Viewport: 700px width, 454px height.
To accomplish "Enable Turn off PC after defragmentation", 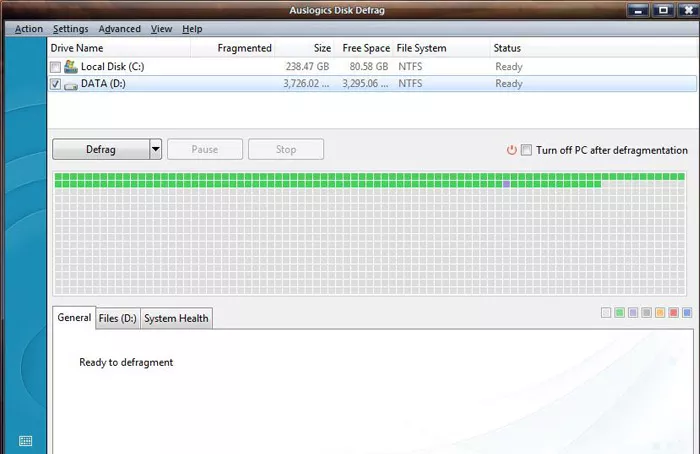I will point(527,150).
